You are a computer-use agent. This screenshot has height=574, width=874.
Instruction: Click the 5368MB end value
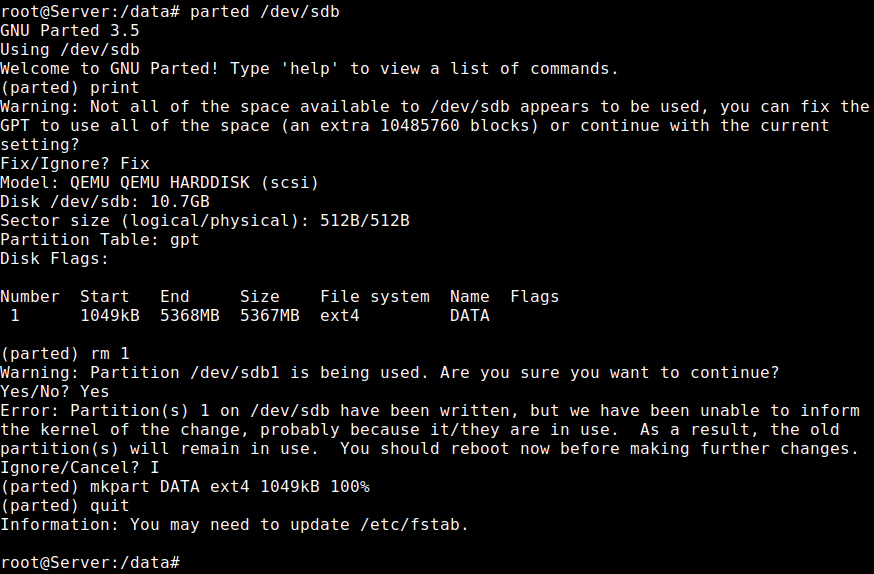click(190, 315)
